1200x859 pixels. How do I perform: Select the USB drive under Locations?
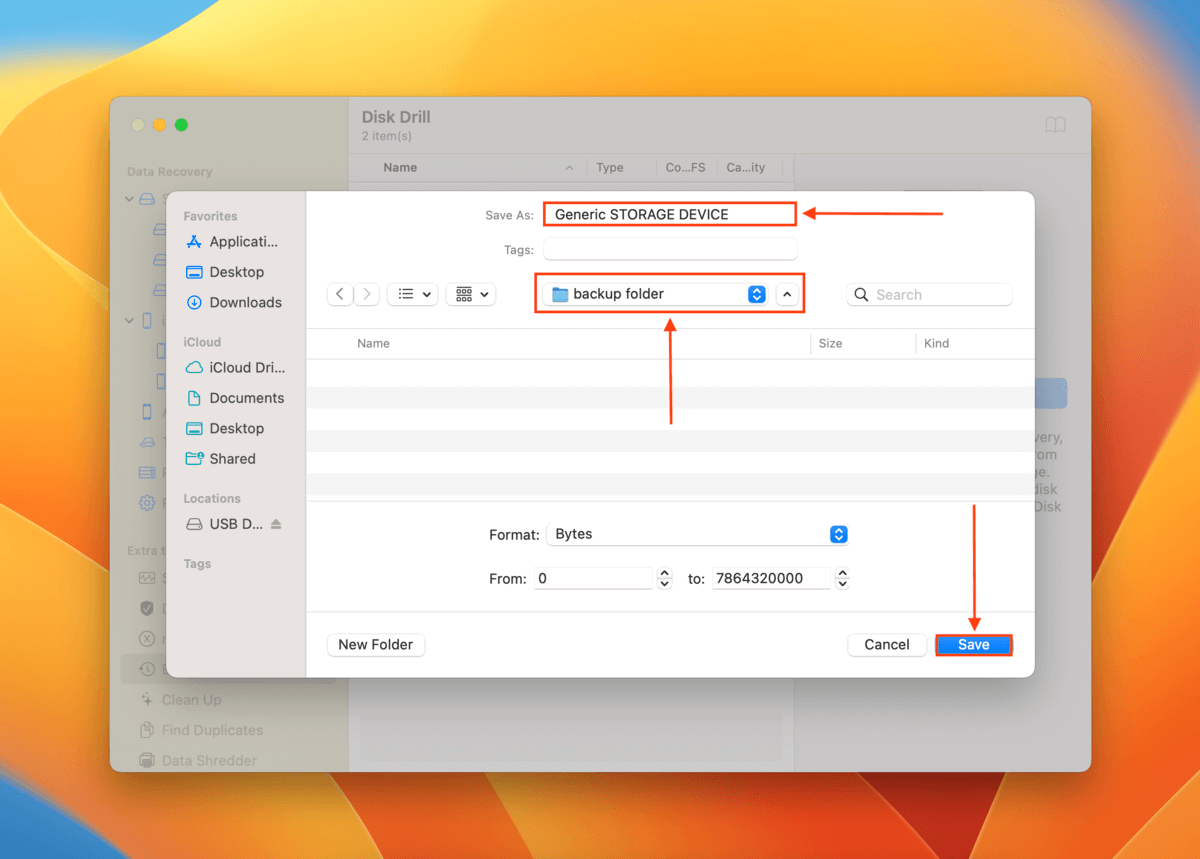pos(225,524)
